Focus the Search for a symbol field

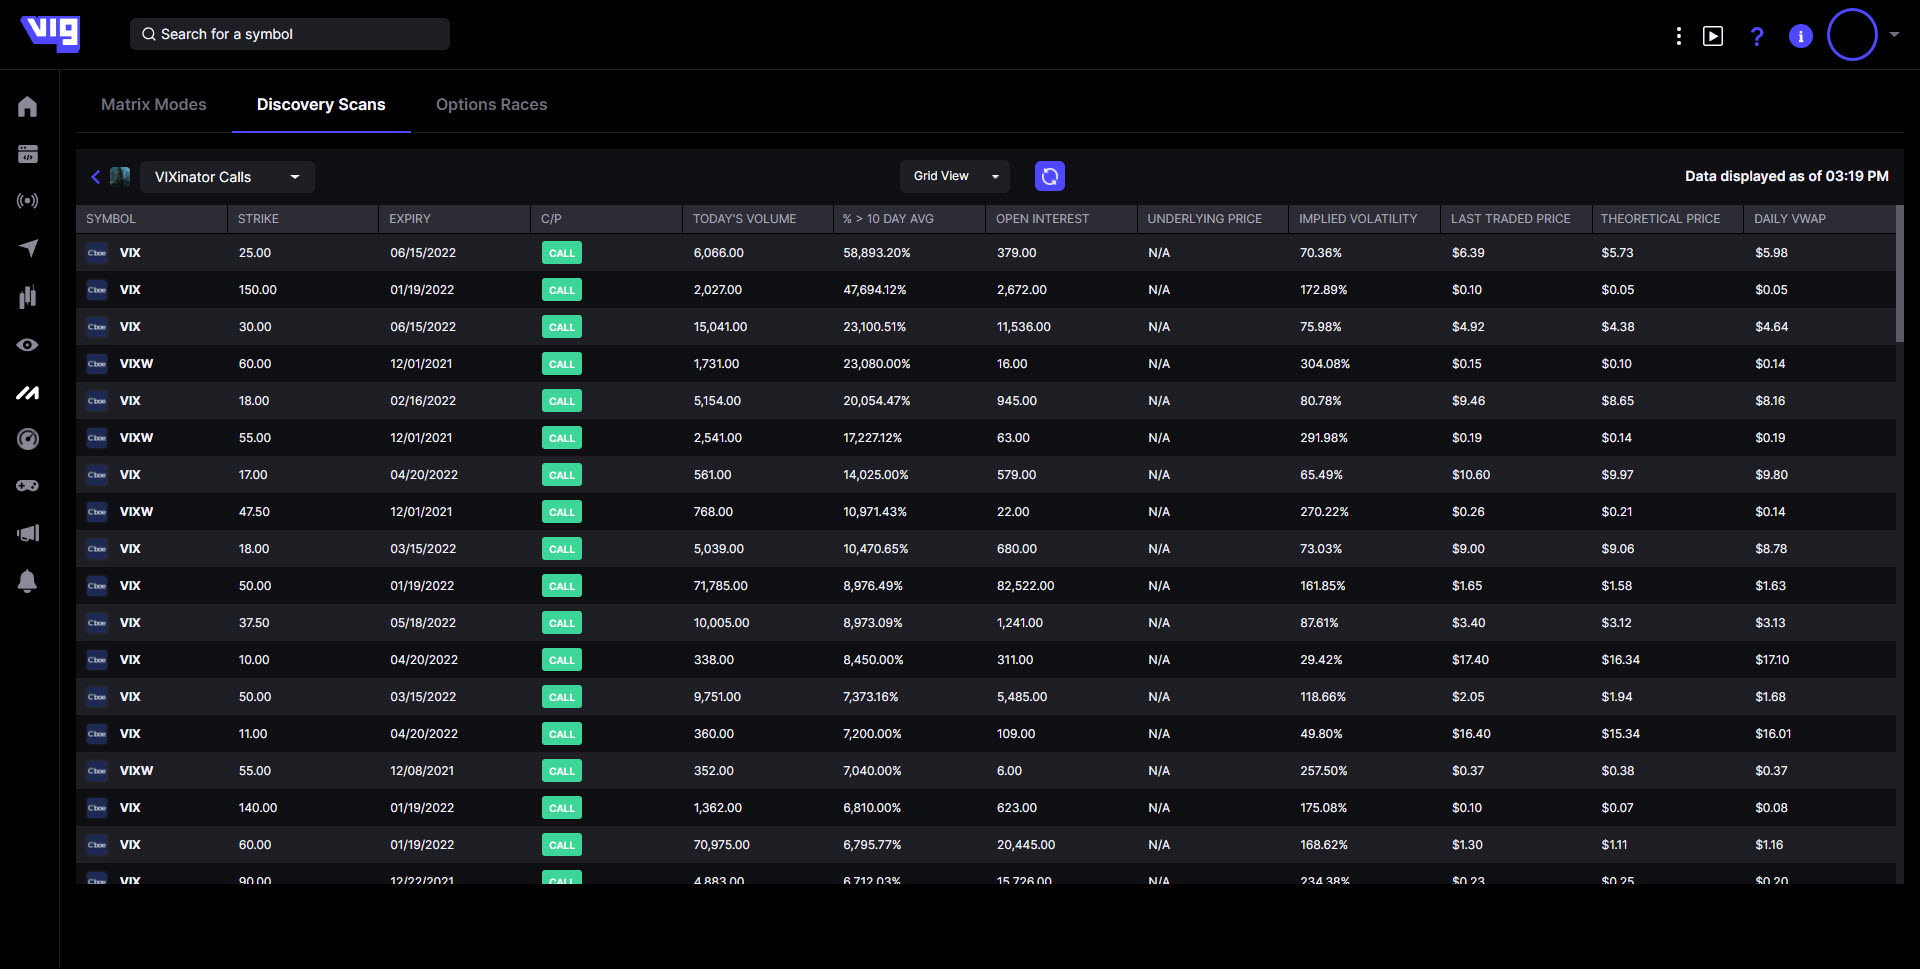point(290,34)
